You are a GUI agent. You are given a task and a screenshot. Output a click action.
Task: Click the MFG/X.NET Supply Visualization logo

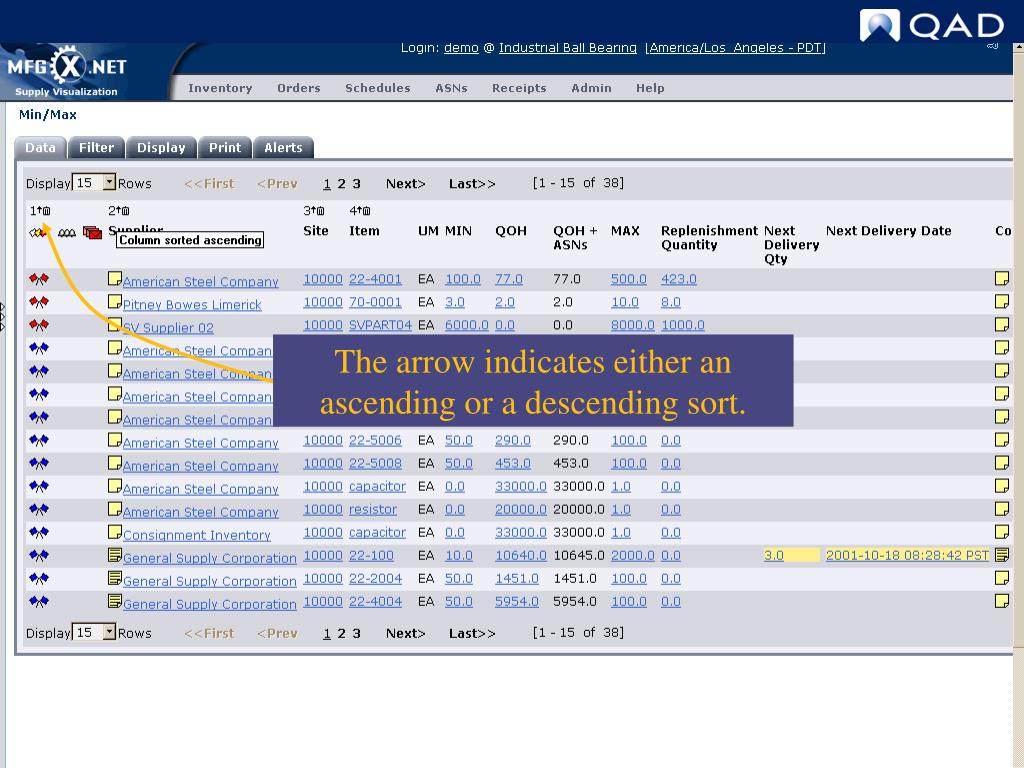pos(67,71)
